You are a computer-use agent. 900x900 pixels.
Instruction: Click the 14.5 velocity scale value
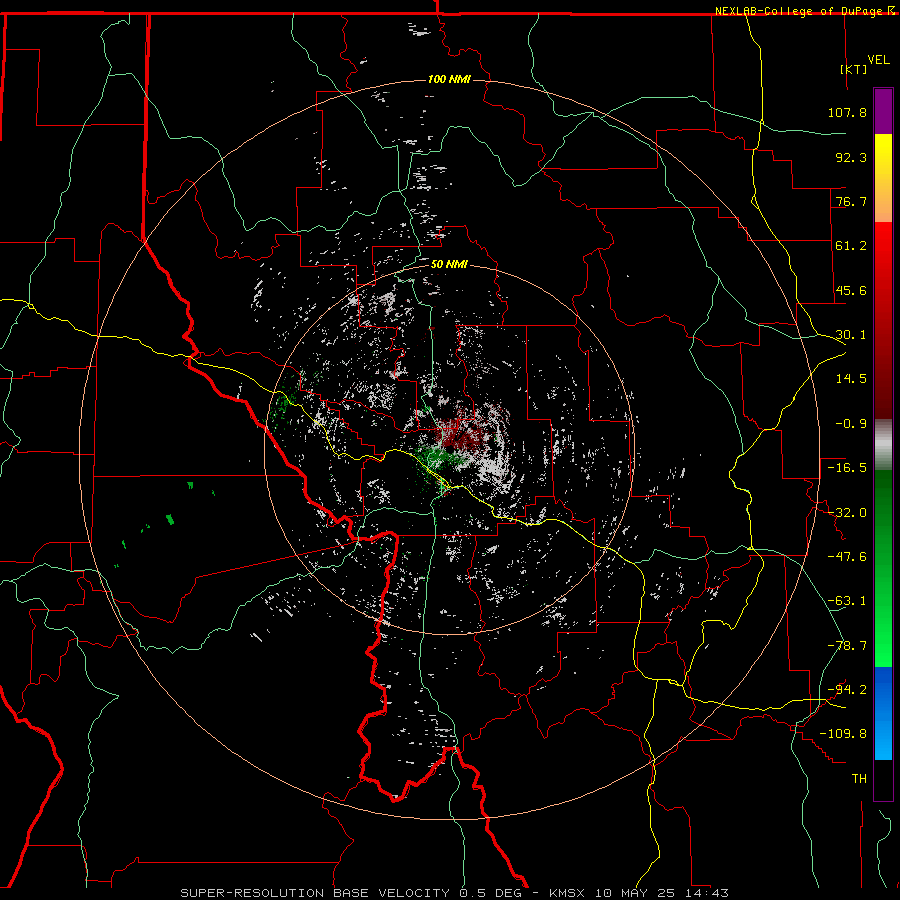tap(851, 379)
